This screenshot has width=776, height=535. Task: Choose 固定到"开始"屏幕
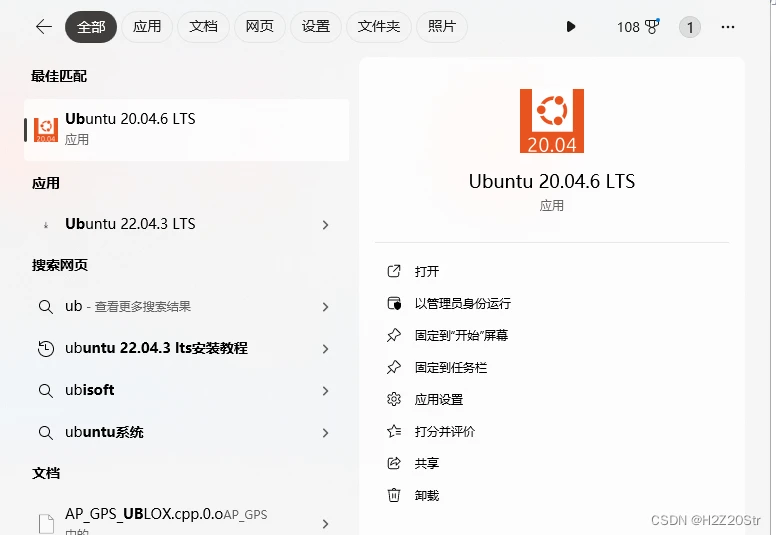461,336
